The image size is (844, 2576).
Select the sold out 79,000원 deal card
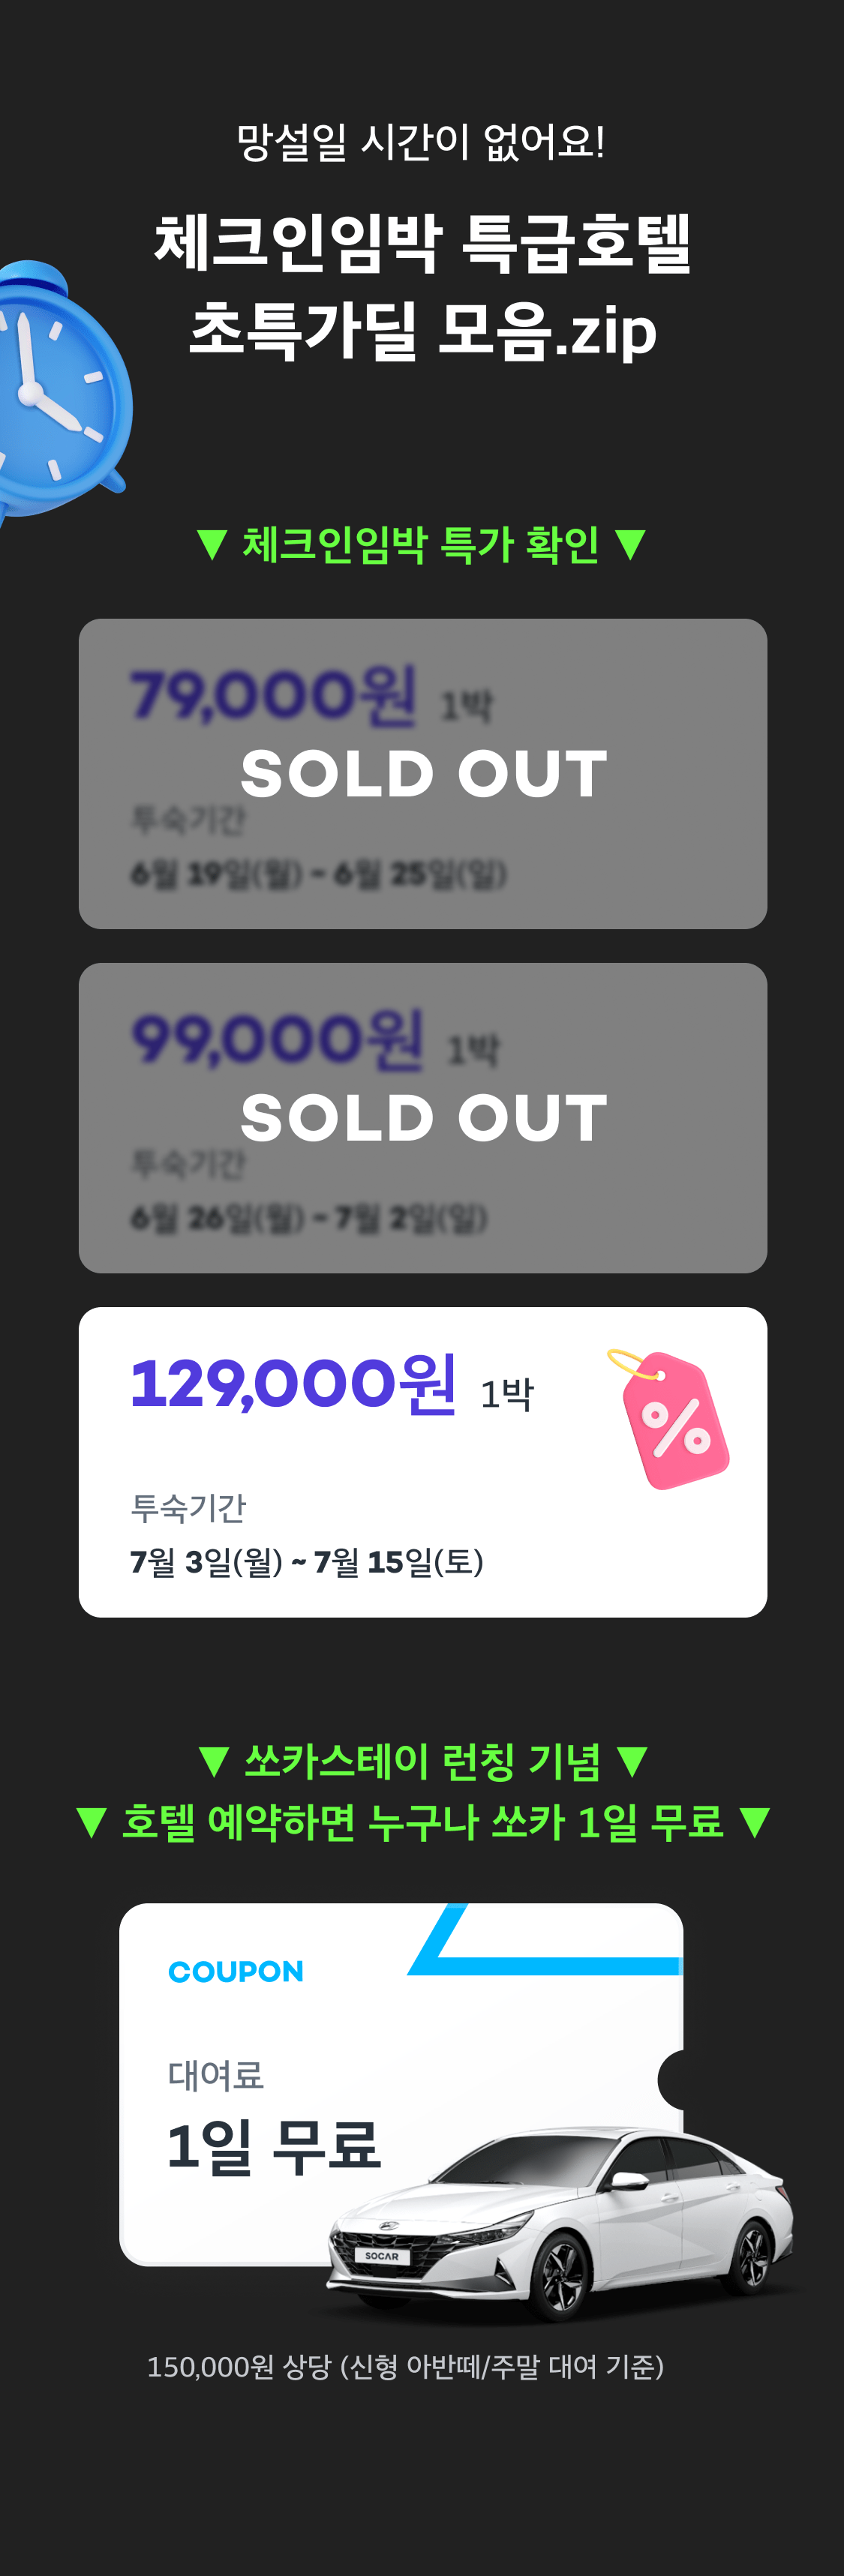[423, 774]
